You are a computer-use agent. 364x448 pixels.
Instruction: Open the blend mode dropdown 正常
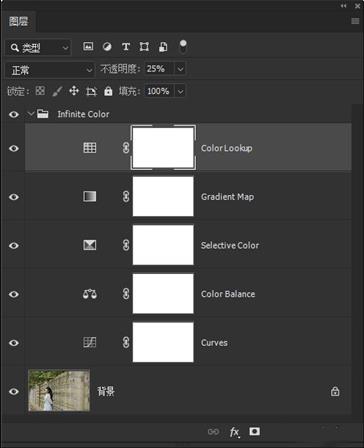[50, 70]
